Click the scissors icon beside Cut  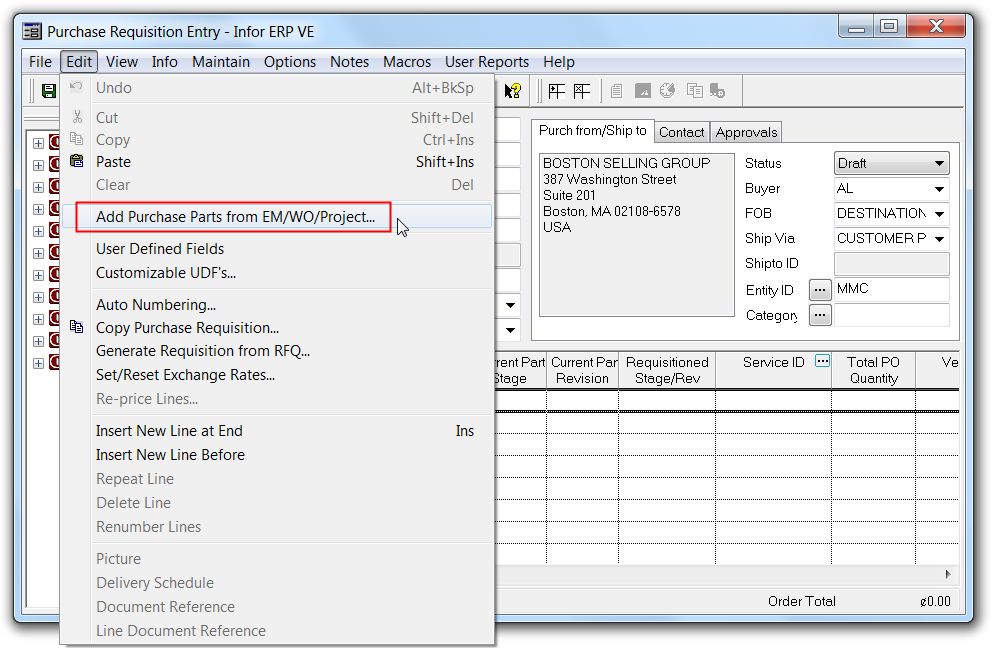(77, 117)
